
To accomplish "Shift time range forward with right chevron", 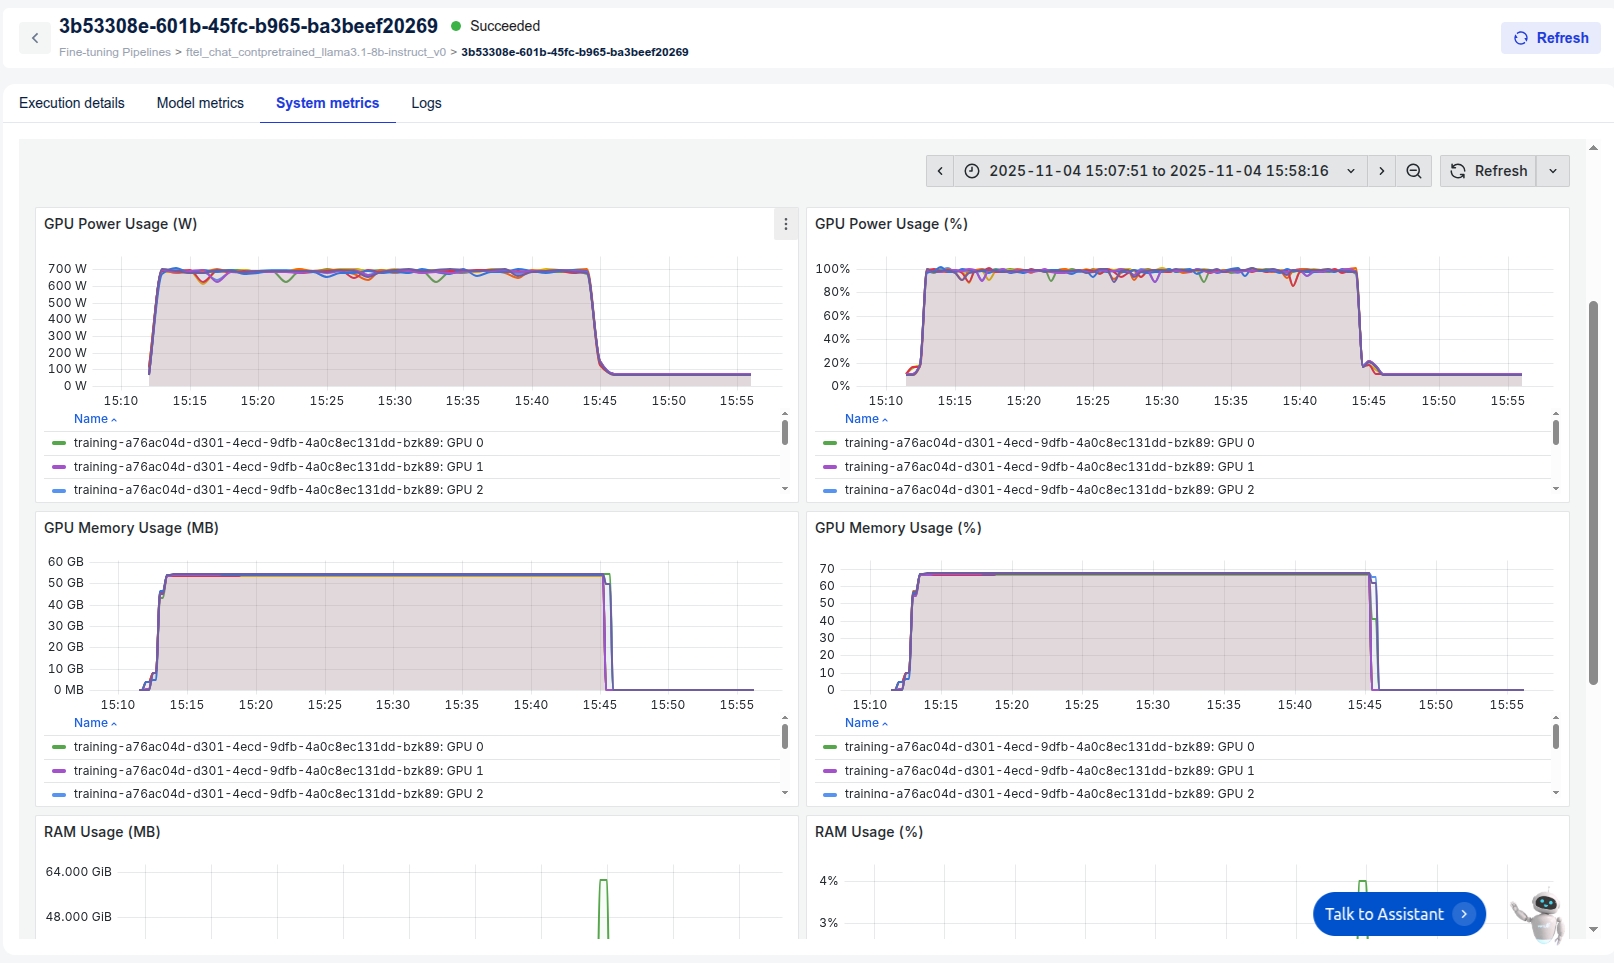I will point(1381,171).
